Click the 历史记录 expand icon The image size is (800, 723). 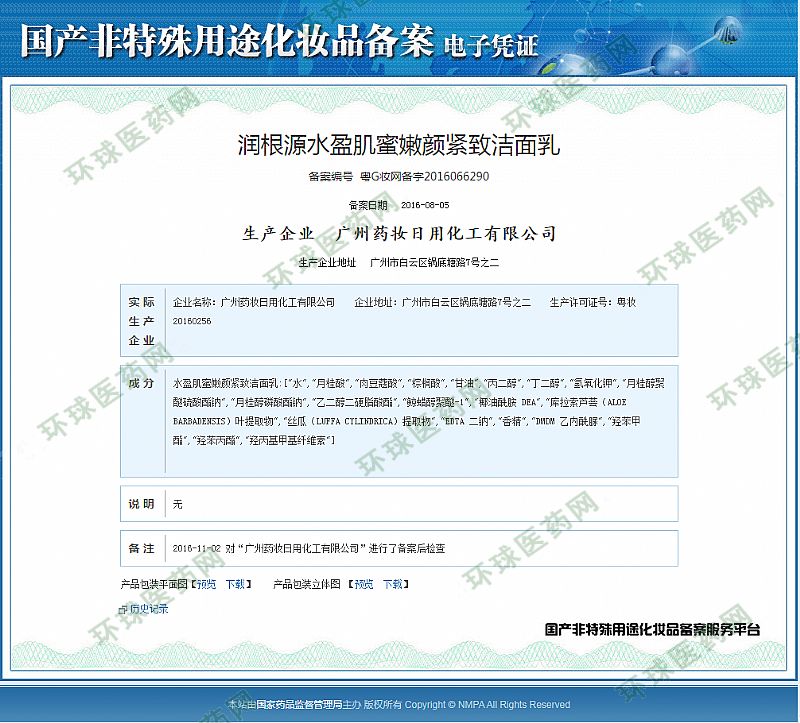pos(121,608)
